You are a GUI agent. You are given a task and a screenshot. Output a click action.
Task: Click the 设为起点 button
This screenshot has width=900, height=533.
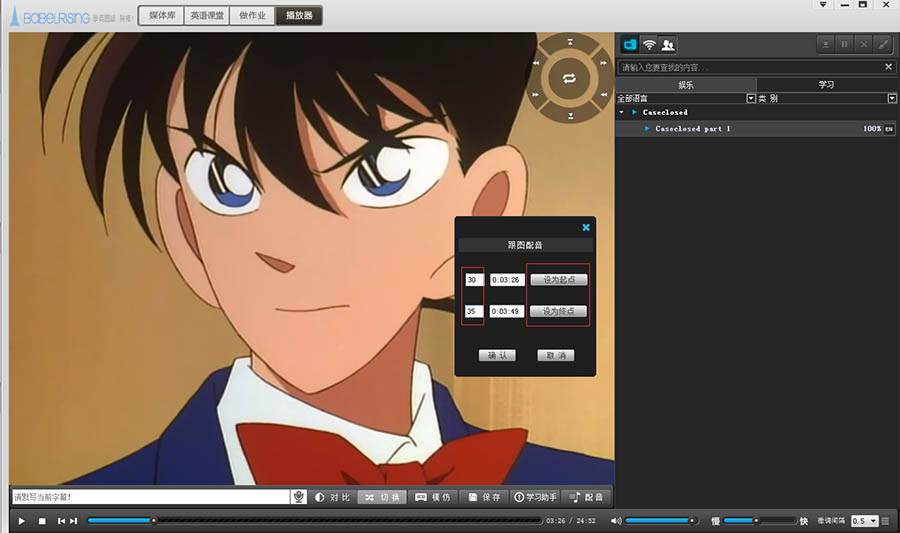point(558,280)
